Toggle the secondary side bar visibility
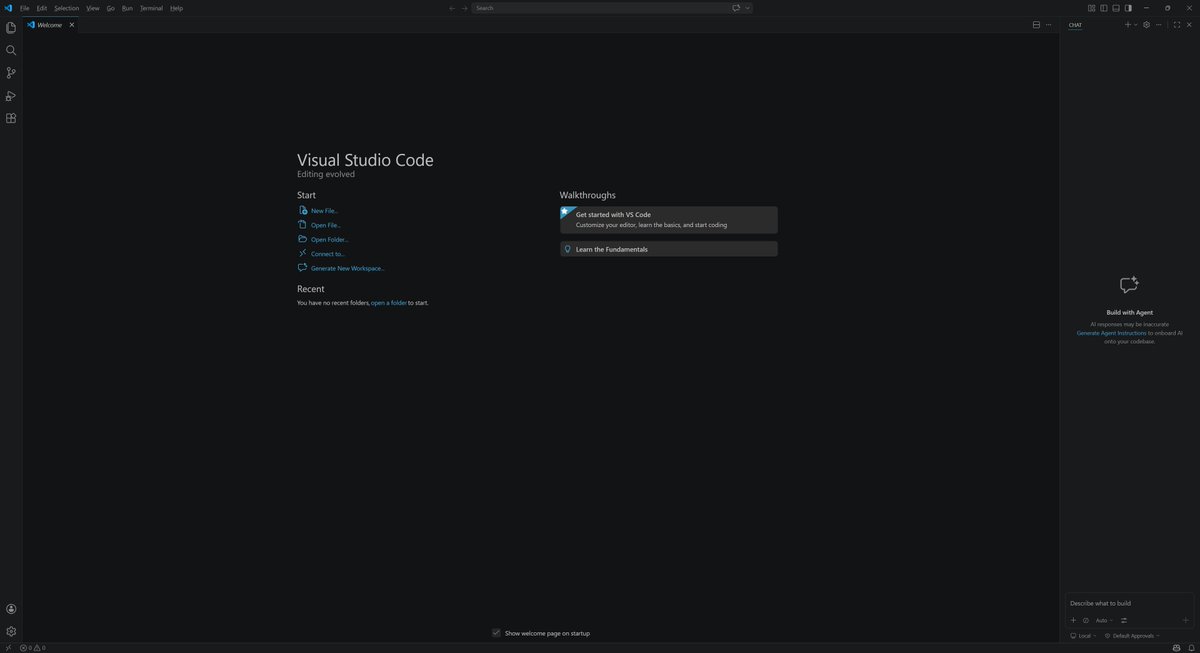 click(1128, 8)
